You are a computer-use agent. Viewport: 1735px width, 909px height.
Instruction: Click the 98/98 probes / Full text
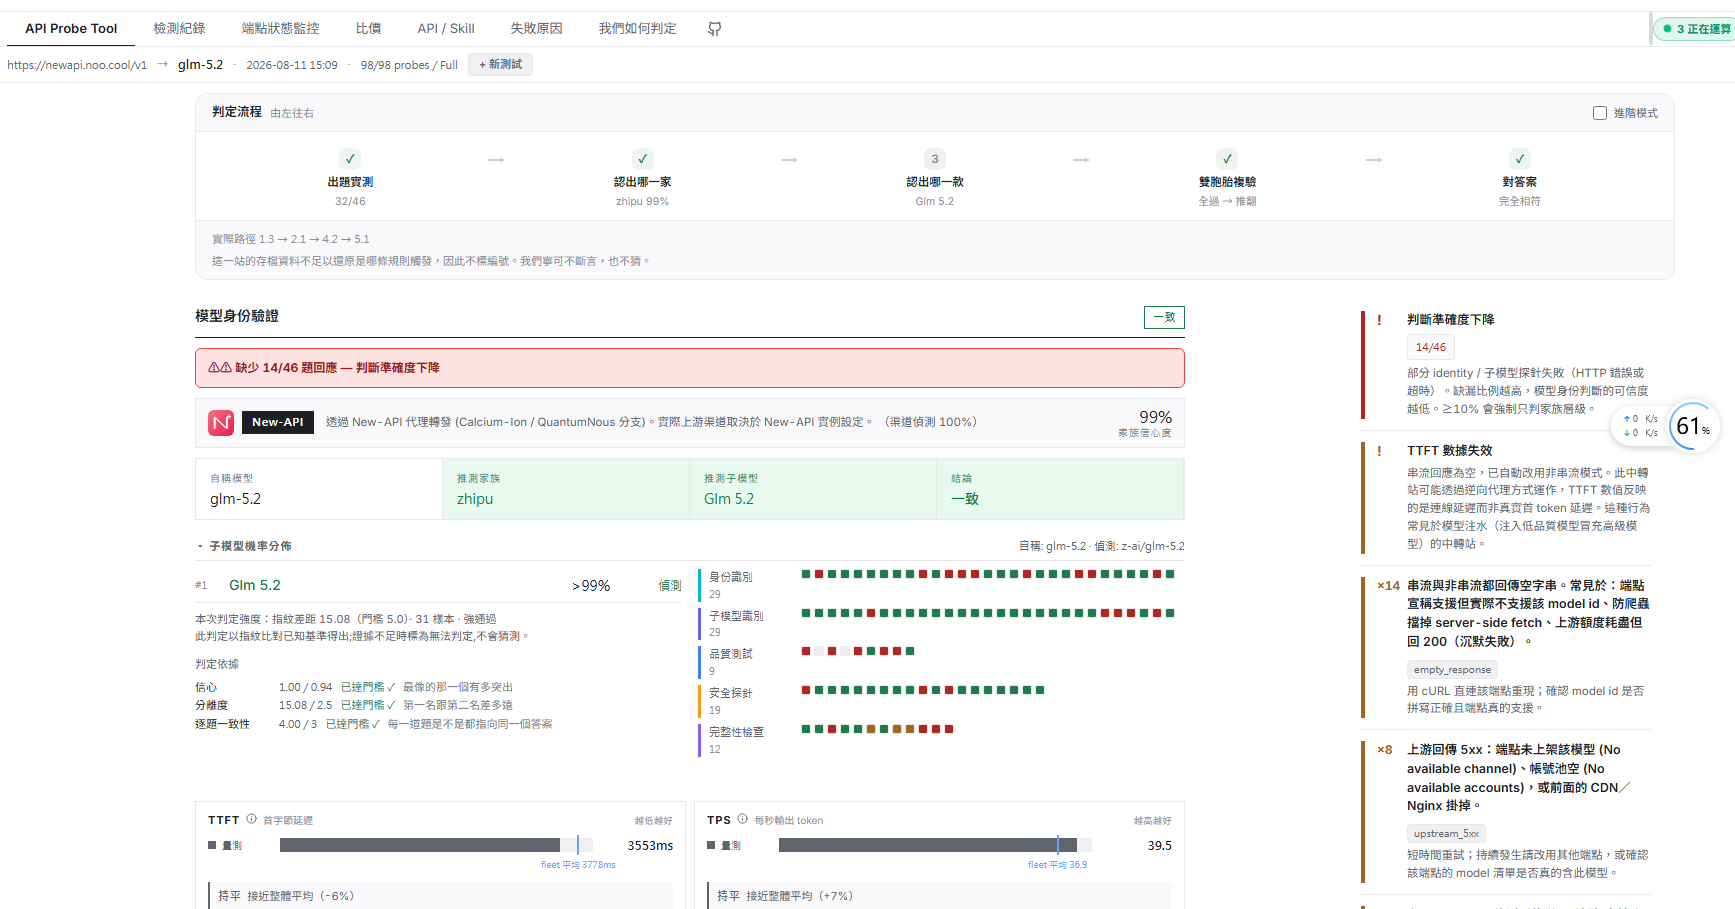pyautogui.click(x=409, y=65)
